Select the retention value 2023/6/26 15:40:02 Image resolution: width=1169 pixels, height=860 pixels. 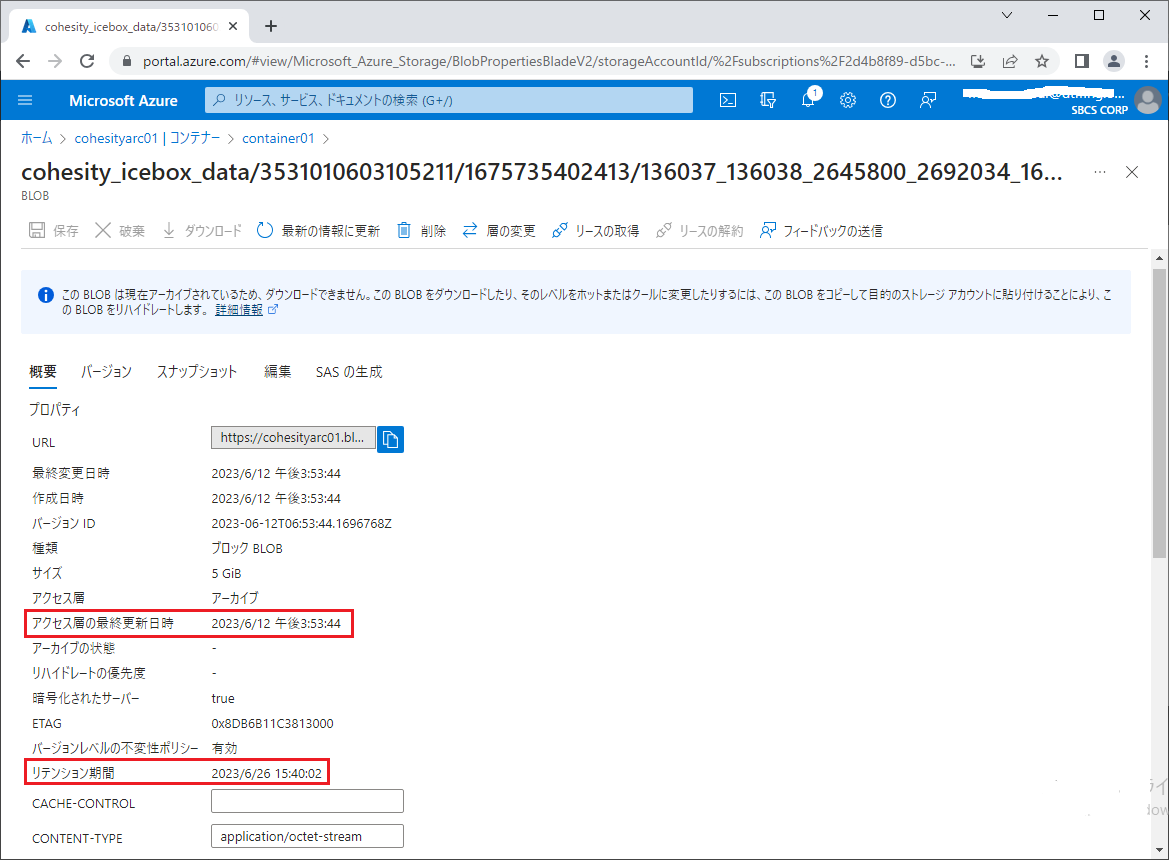click(x=266, y=774)
